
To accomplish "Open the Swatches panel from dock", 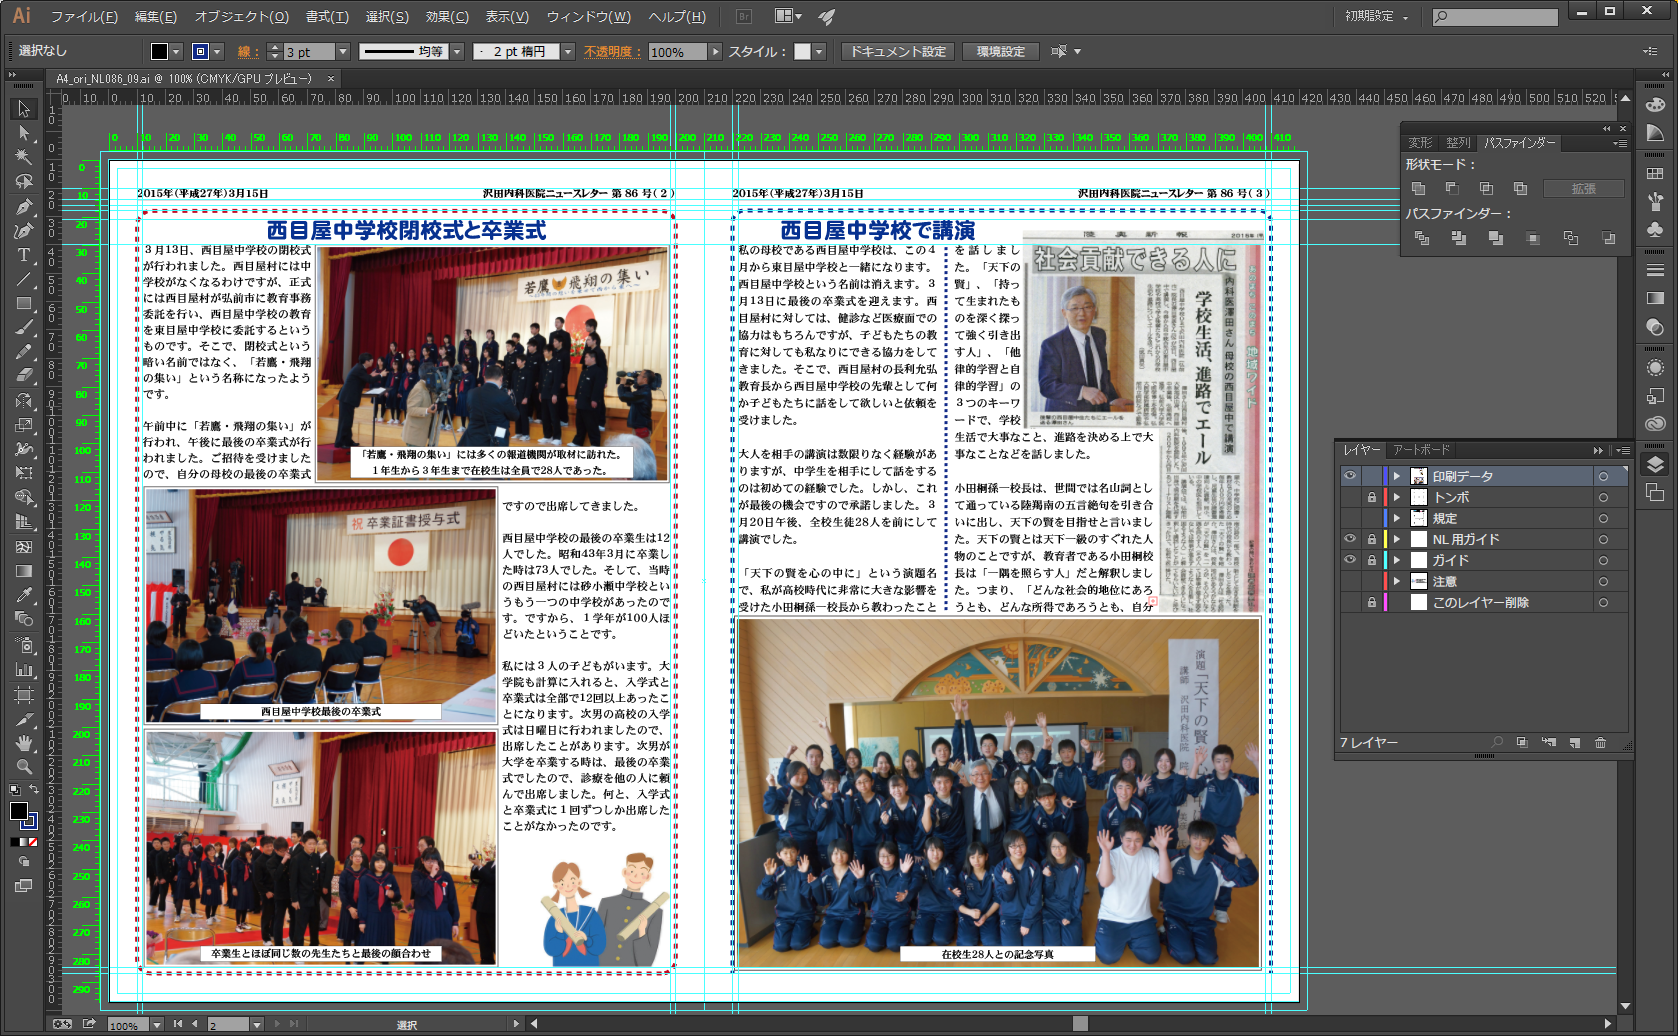I will tap(1655, 173).
